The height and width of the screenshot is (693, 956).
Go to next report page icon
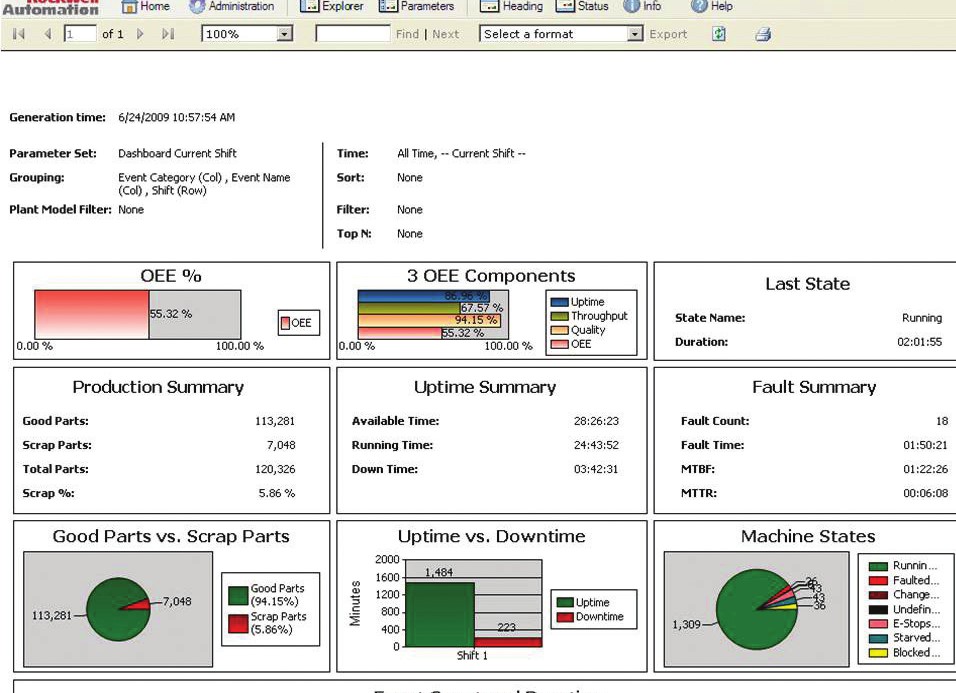(140, 34)
